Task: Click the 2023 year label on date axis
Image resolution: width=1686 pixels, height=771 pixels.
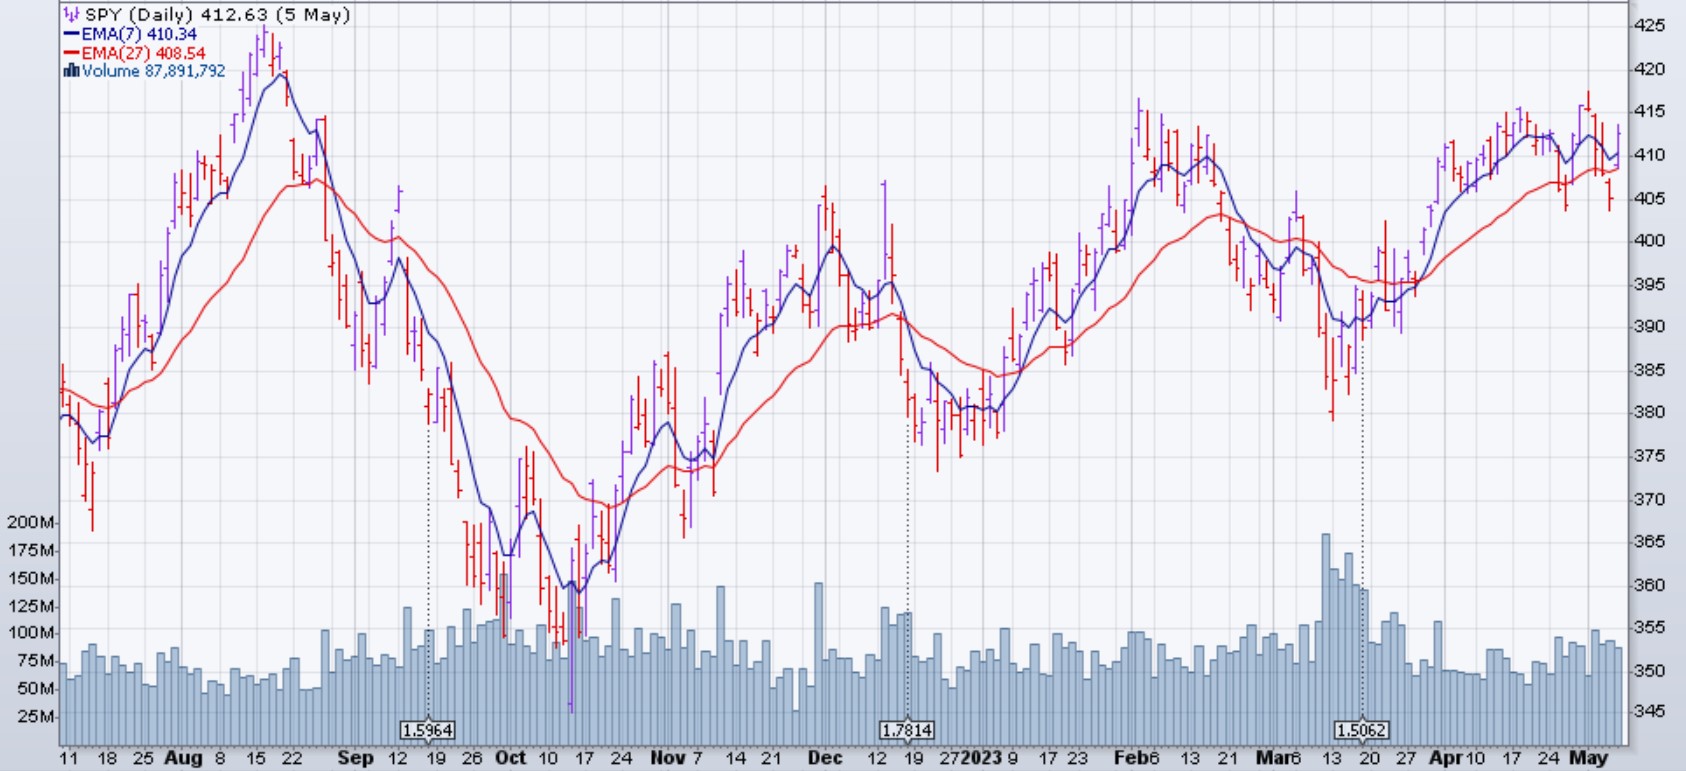Action: pos(981,758)
